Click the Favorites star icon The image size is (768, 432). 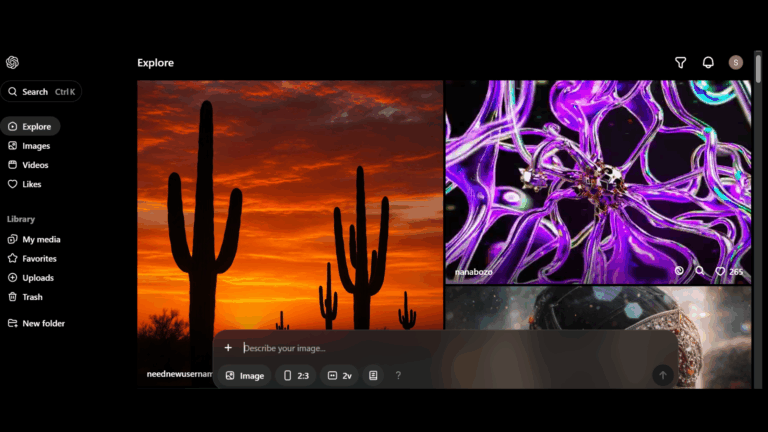pyautogui.click(x=12, y=258)
